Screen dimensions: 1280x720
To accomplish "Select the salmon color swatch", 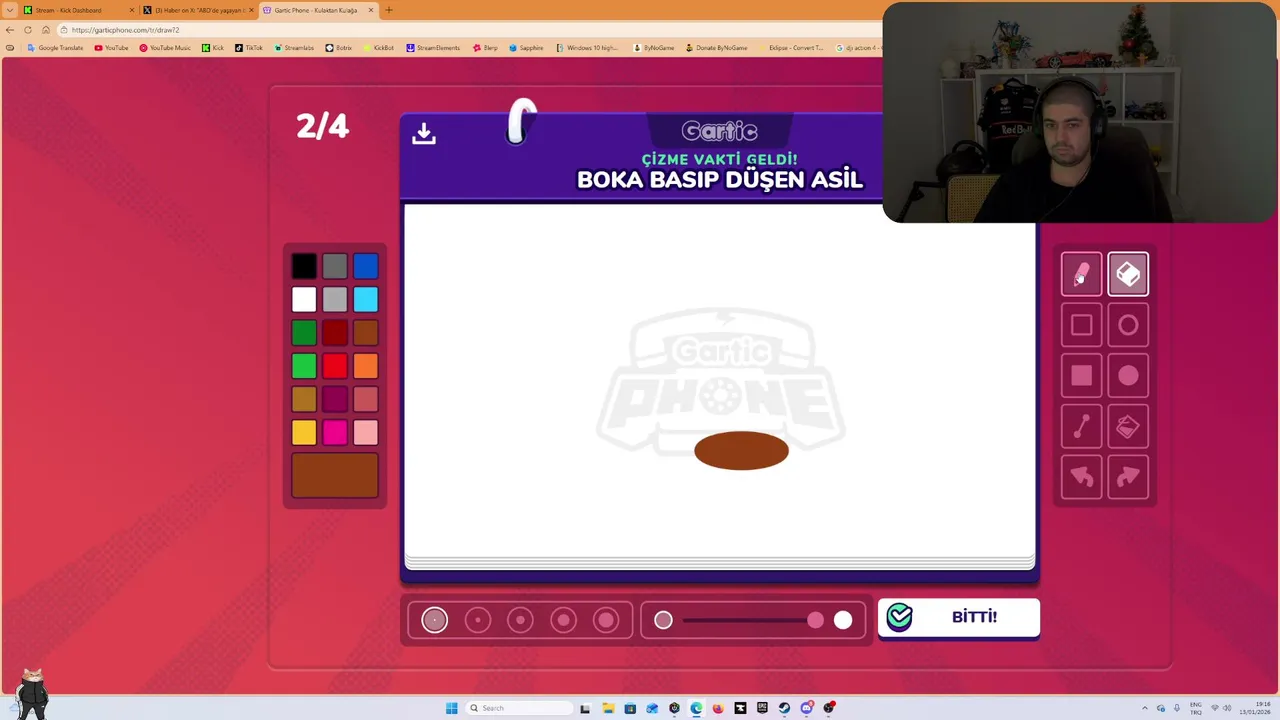I will point(365,399).
